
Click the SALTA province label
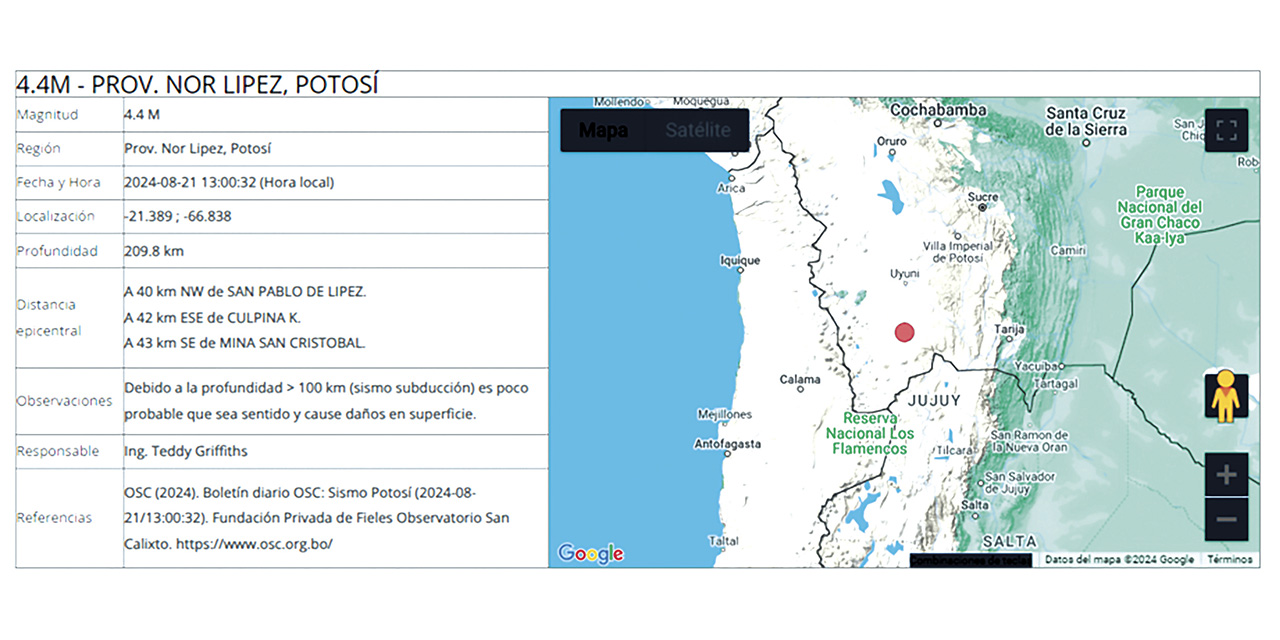tap(1009, 541)
